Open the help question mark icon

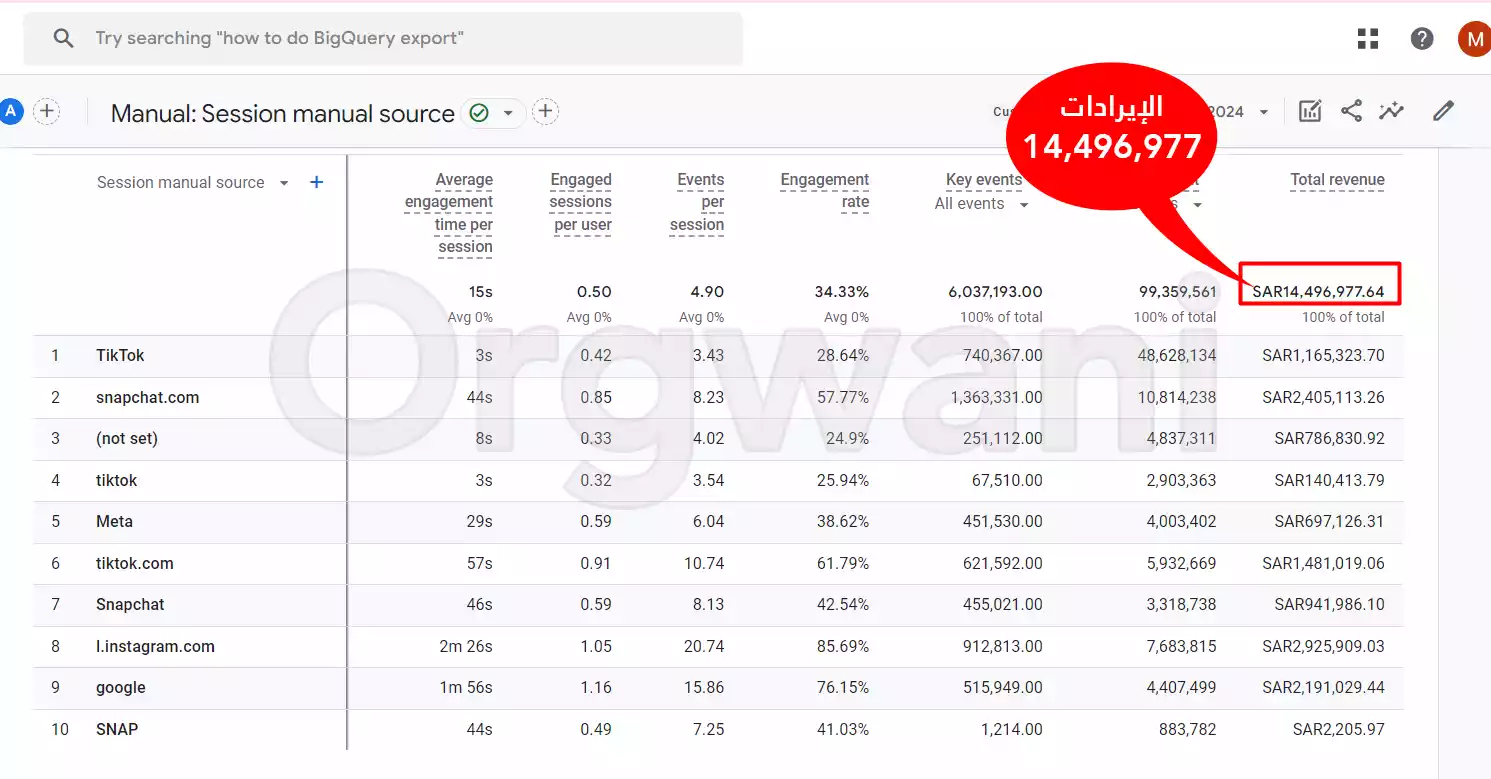(1421, 39)
